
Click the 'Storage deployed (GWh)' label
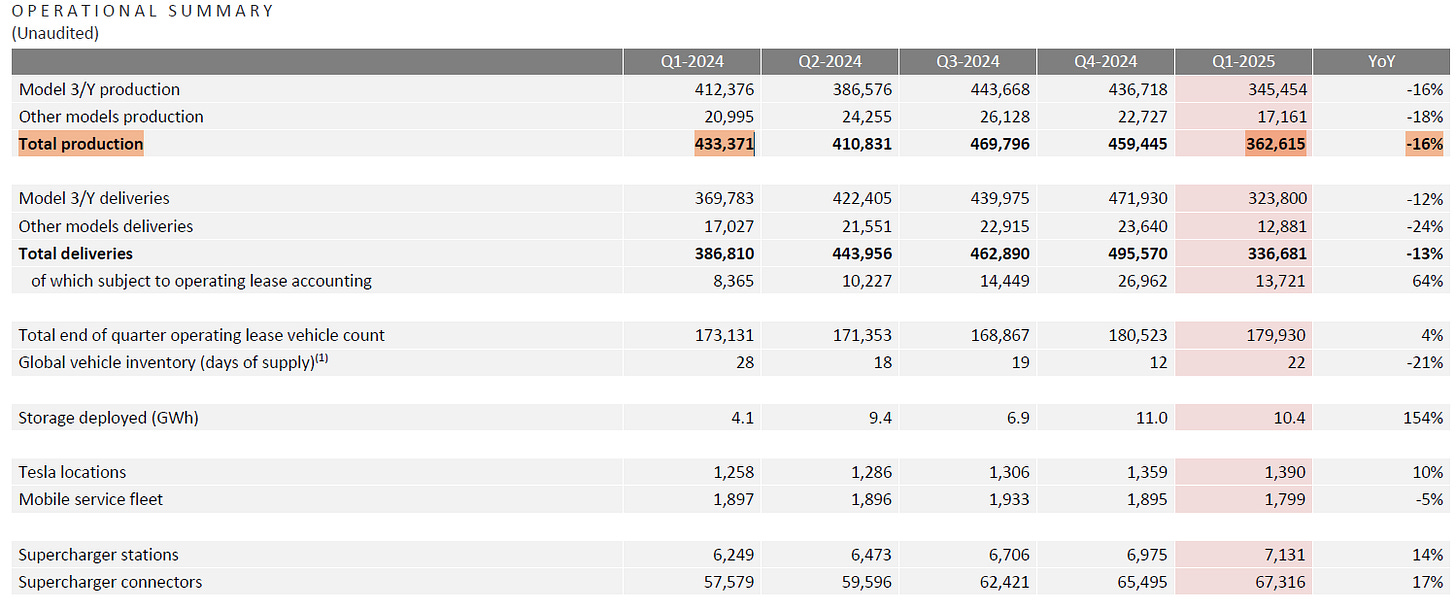(x=108, y=417)
